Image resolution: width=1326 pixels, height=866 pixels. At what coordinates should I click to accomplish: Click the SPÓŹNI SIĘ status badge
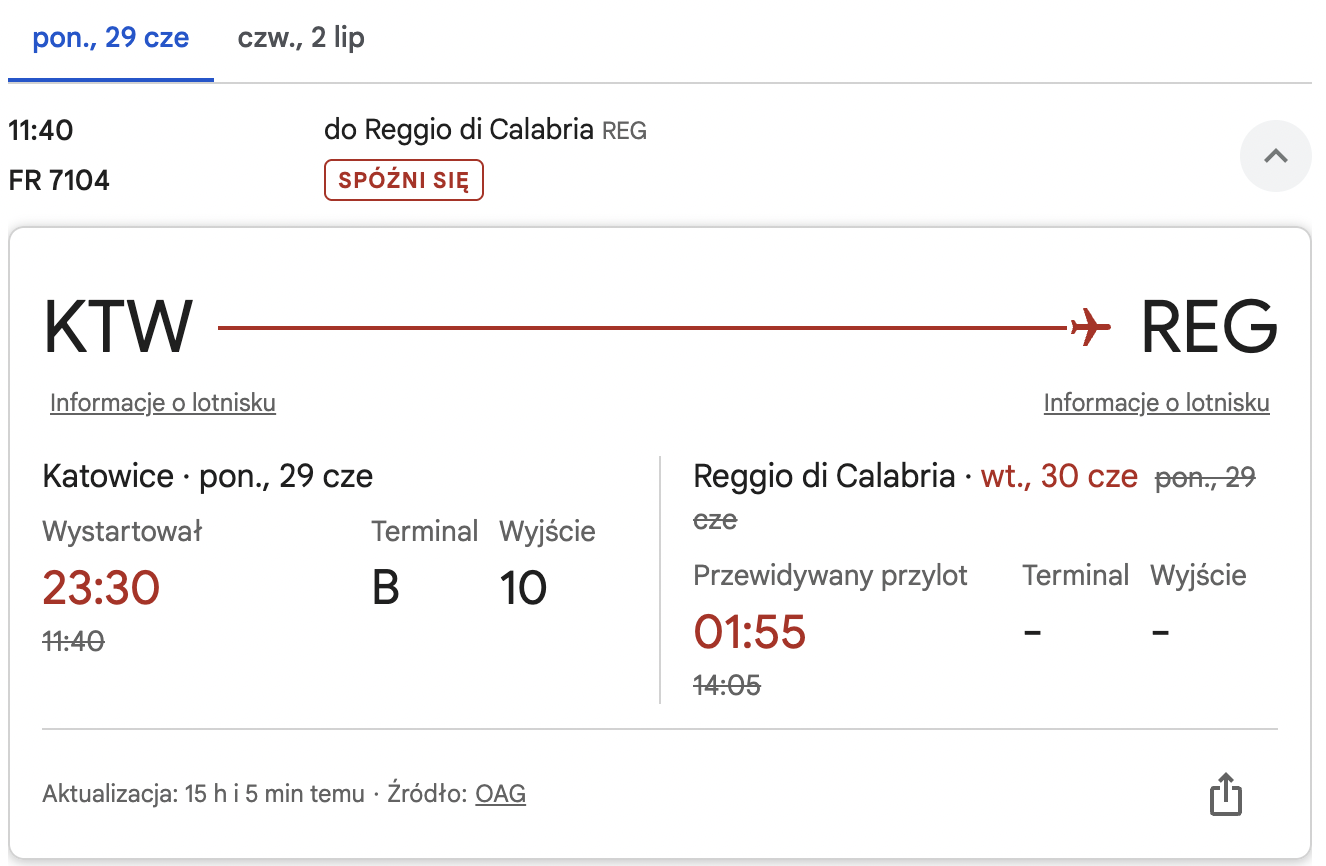tap(404, 181)
